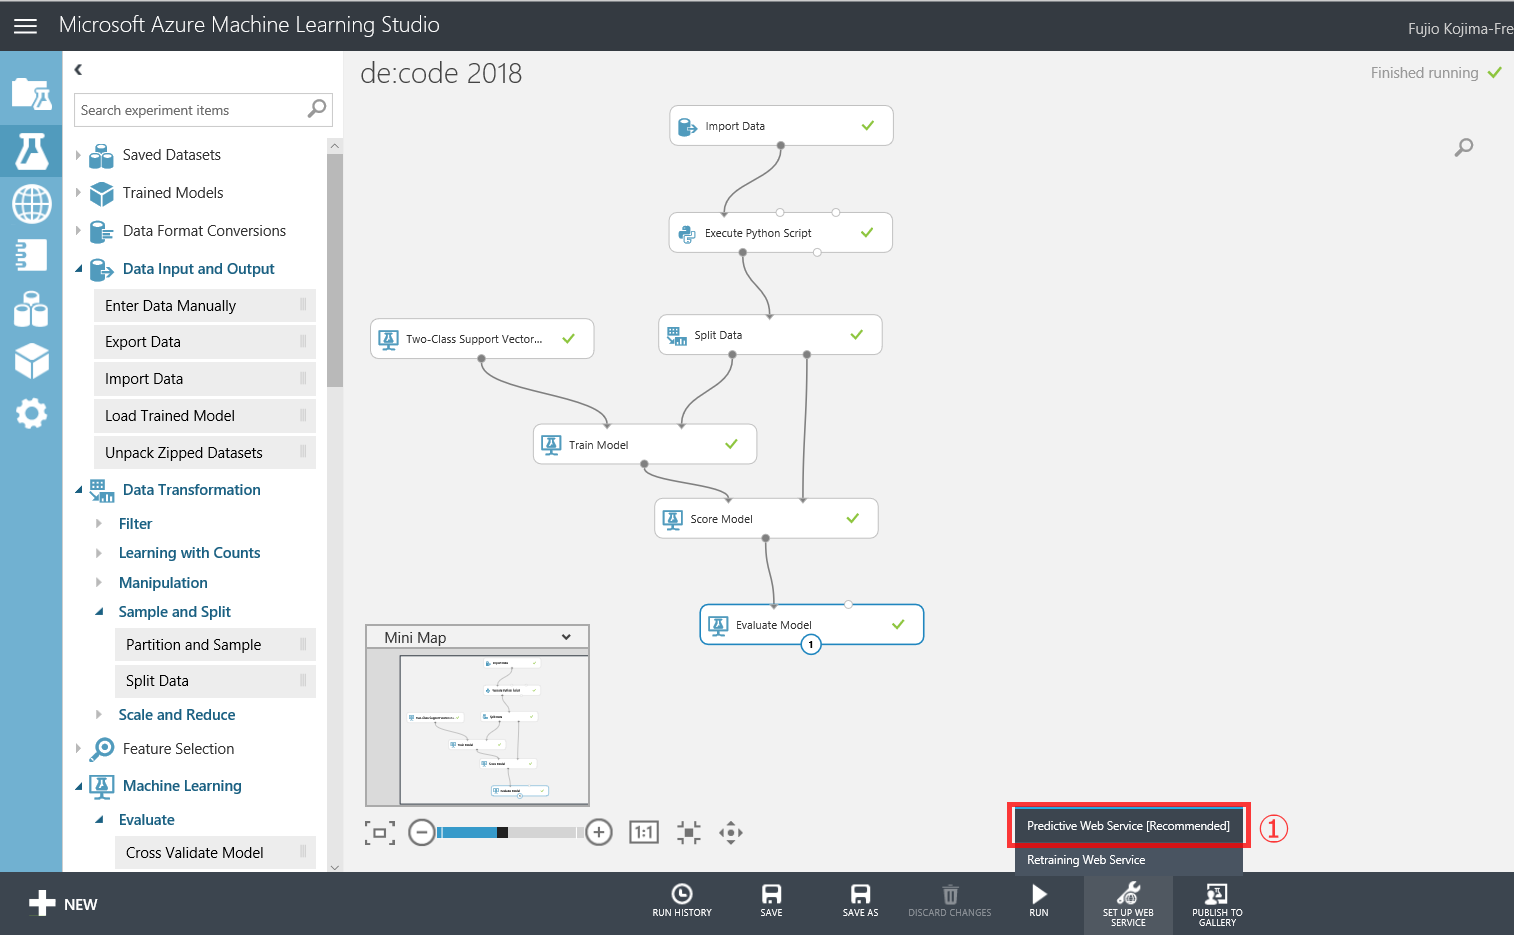The height and width of the screenshot is (935, 1514).
Task: Select the Enter Data Manually module
Action: pos(205,305)
